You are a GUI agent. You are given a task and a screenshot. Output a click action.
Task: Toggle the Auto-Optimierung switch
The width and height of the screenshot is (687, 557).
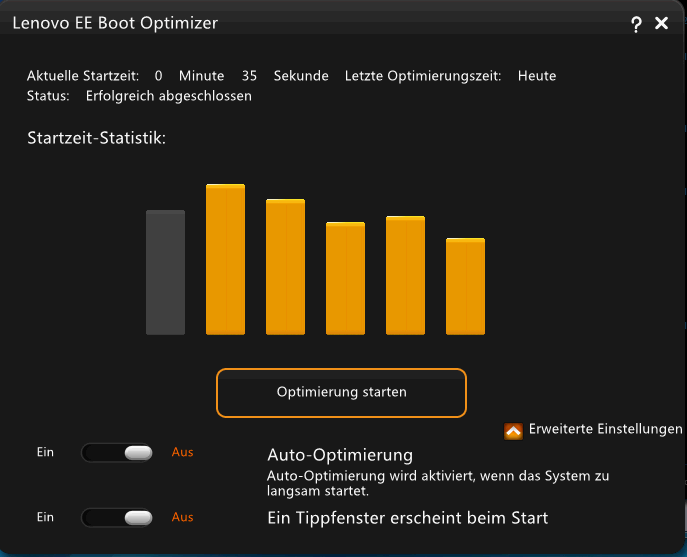(117, 453)
